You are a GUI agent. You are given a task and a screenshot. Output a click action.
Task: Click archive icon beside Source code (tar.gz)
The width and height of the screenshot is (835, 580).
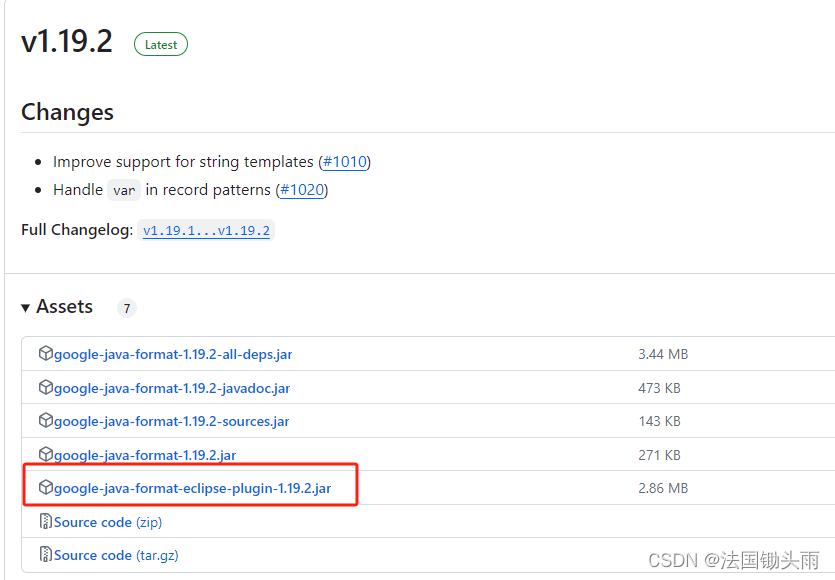tap(46, 554)
